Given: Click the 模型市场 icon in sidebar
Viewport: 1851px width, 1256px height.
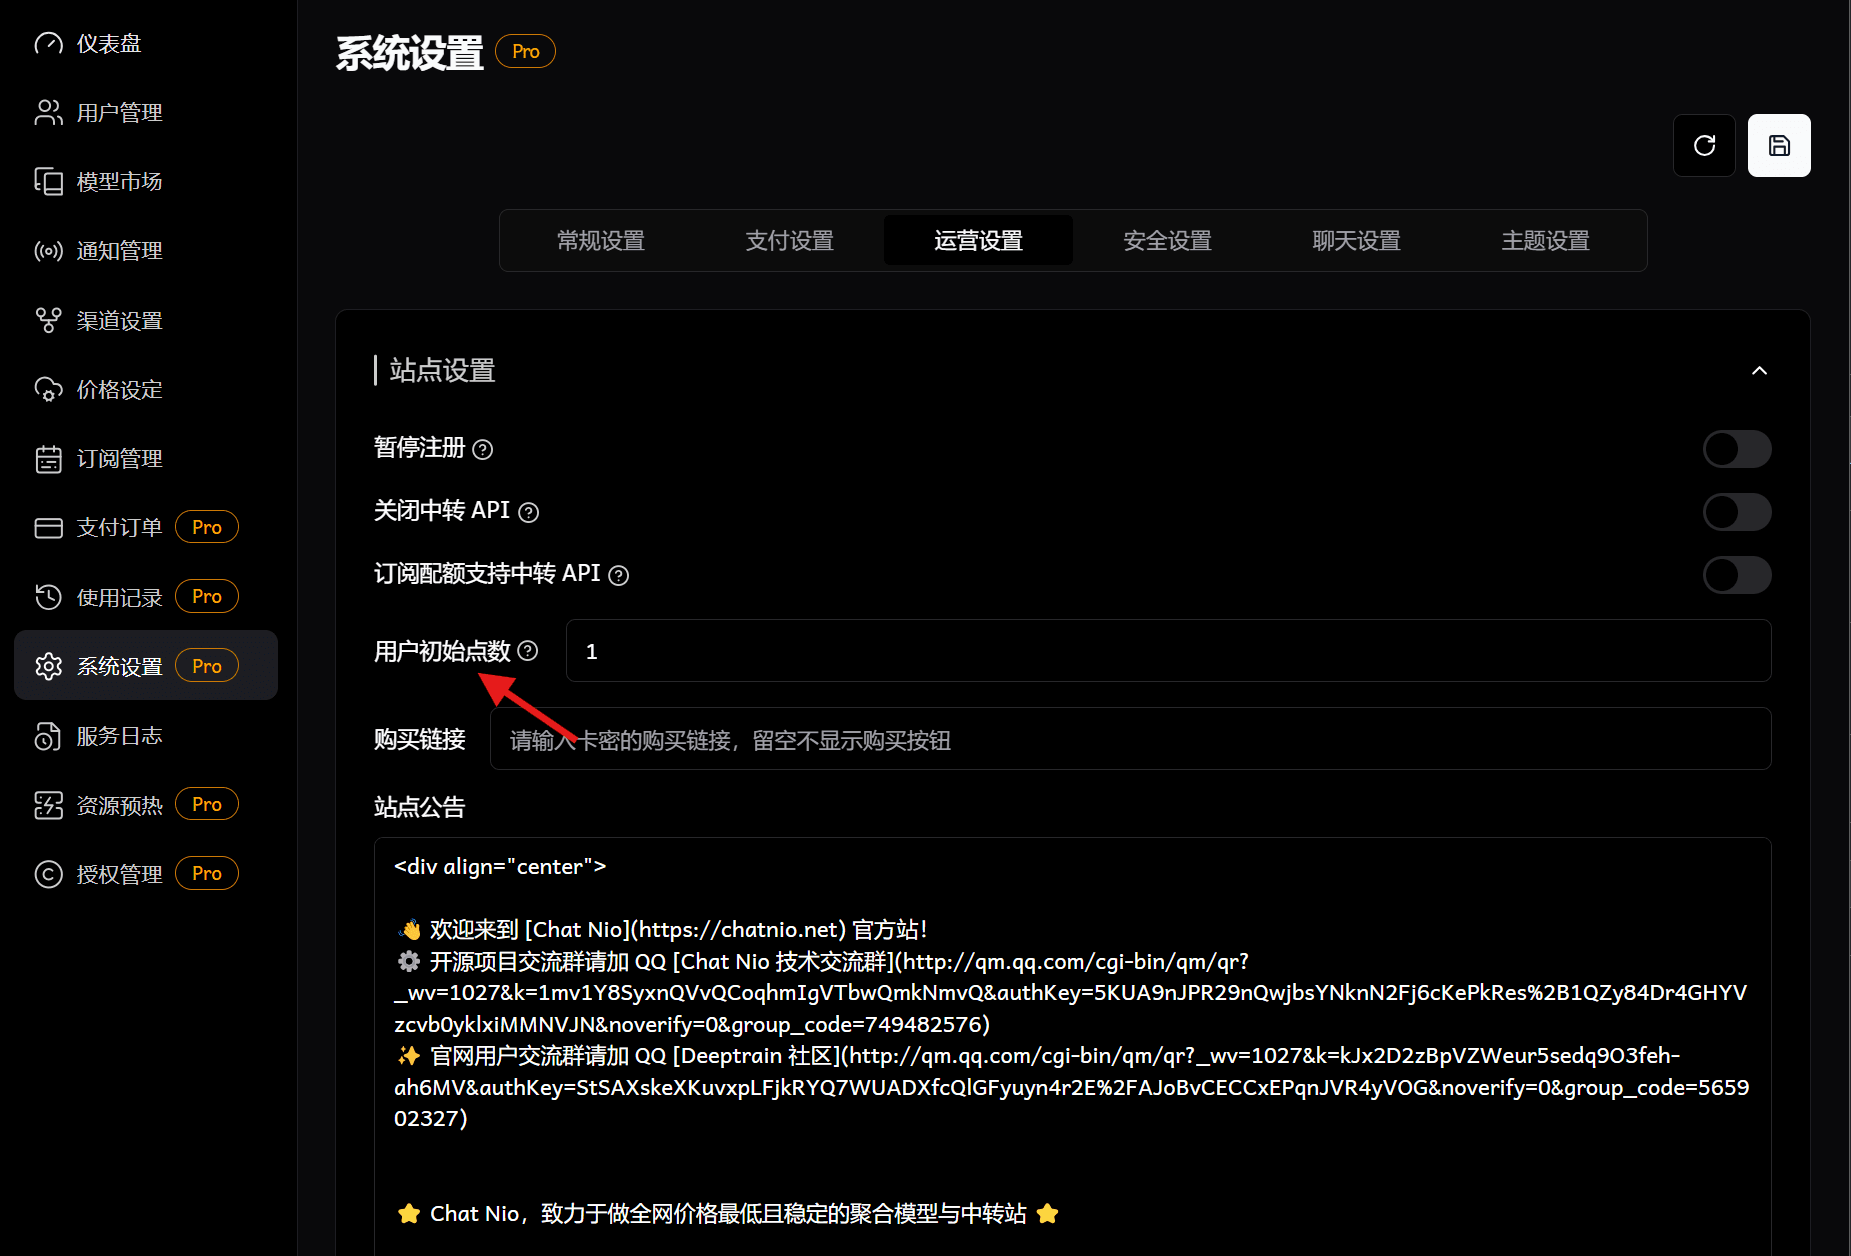Looking at the screenshot, I should click(48, 181).
